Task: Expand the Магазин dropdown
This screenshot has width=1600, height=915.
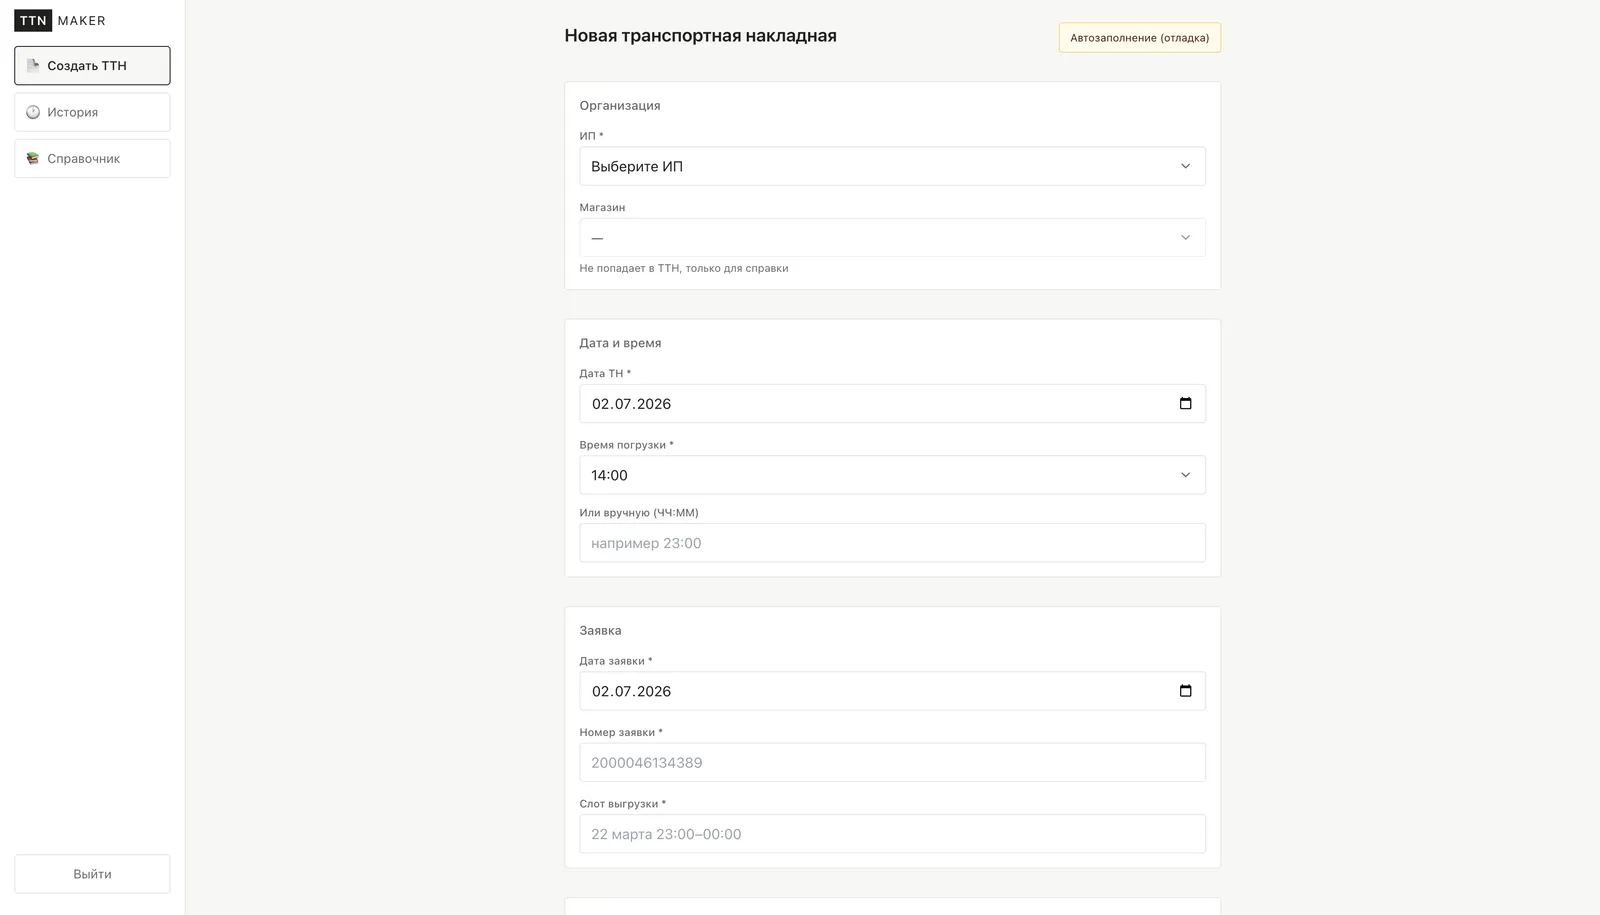Action: [892, 238]
